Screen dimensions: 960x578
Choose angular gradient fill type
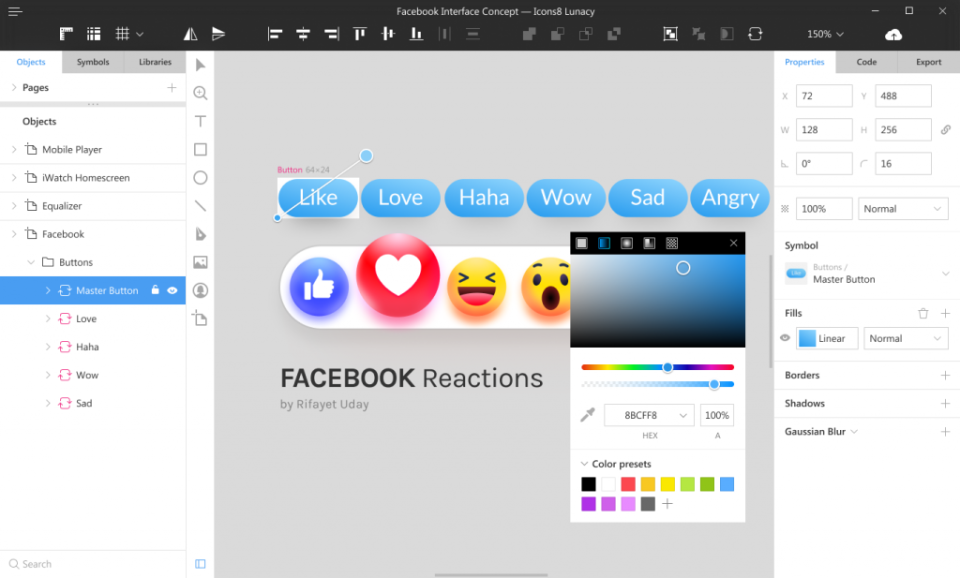click(650, 243)
